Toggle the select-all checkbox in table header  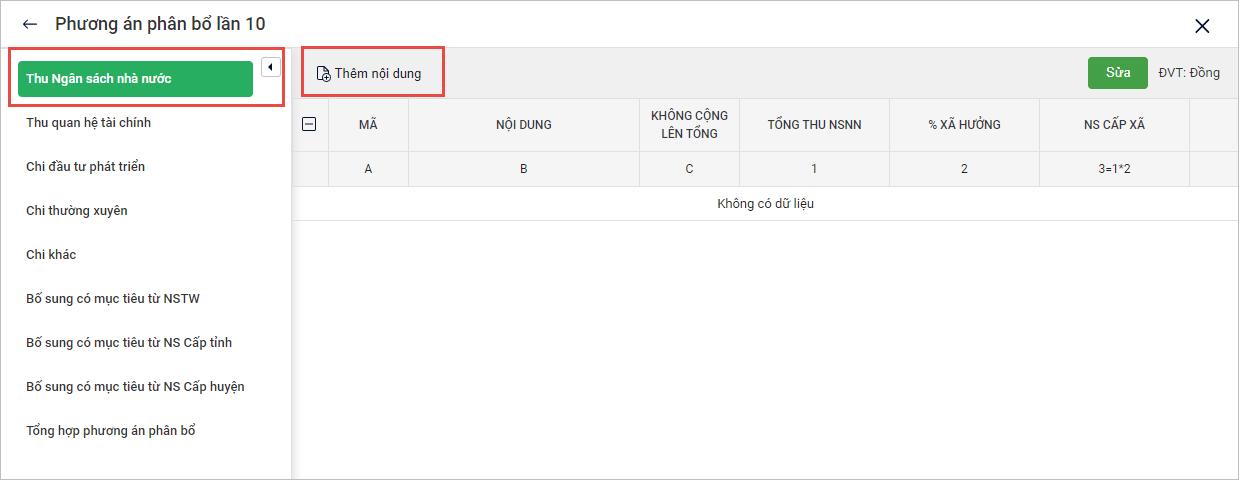(x=309, y=124)
